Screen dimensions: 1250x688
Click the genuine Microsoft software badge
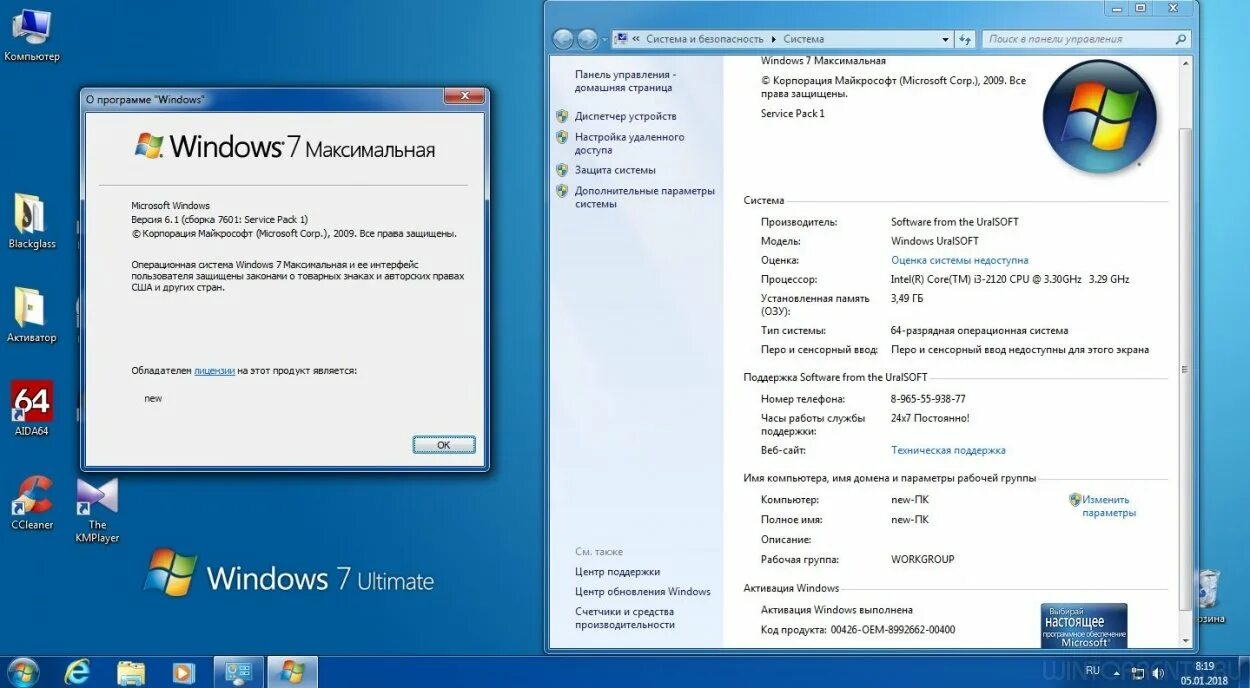(x=1084, y=625)
